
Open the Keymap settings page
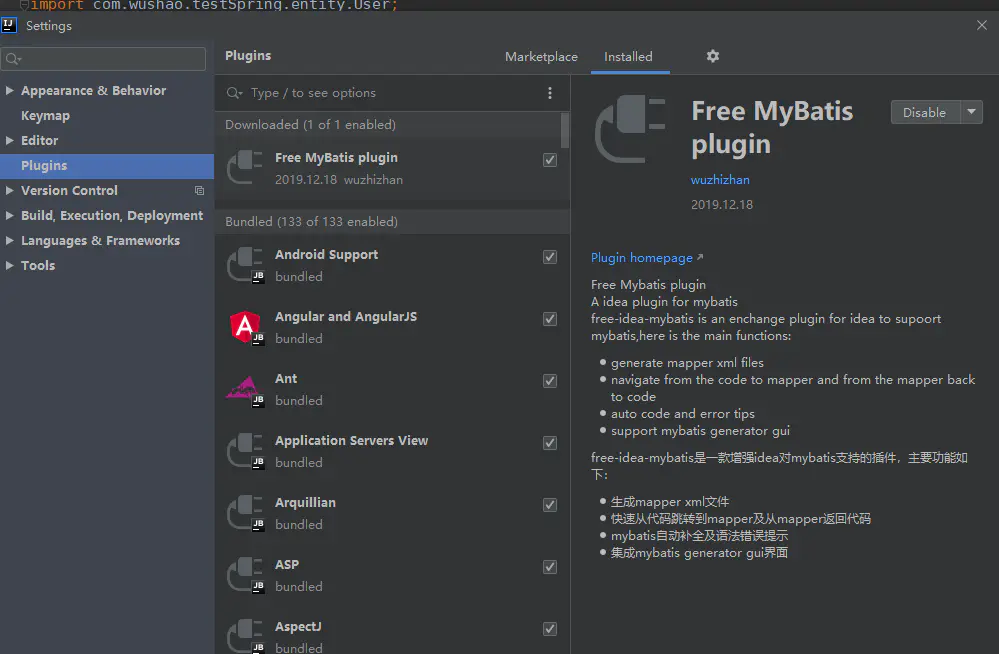click(x=45, y=115)
